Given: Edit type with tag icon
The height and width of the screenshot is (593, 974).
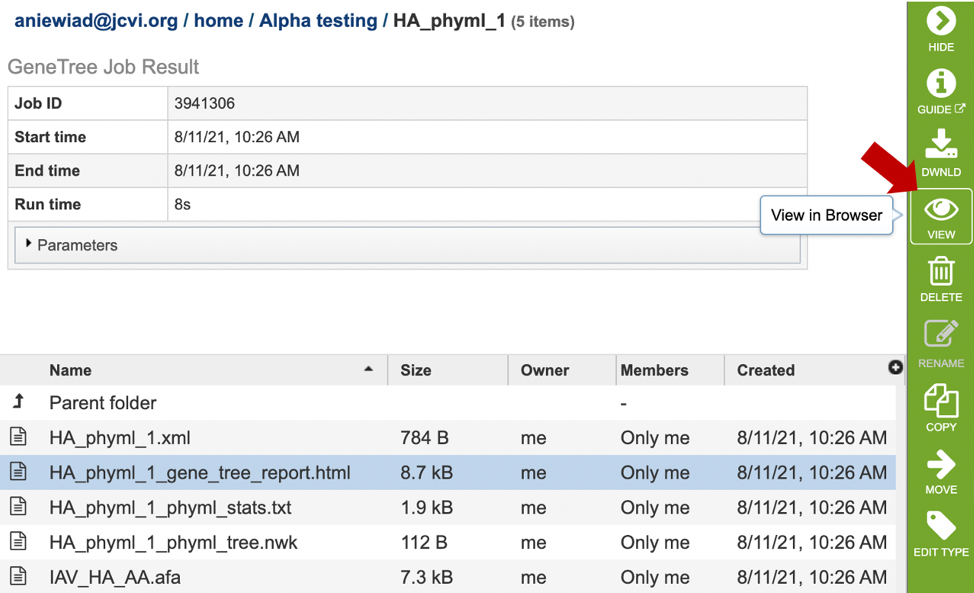Looking at the screenshot, I should (940, 534).
